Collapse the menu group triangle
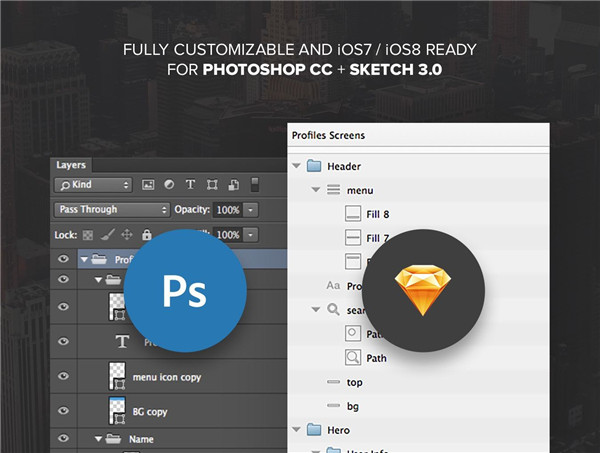Viewport: 600px width, 453px height. tap(316, 189)
